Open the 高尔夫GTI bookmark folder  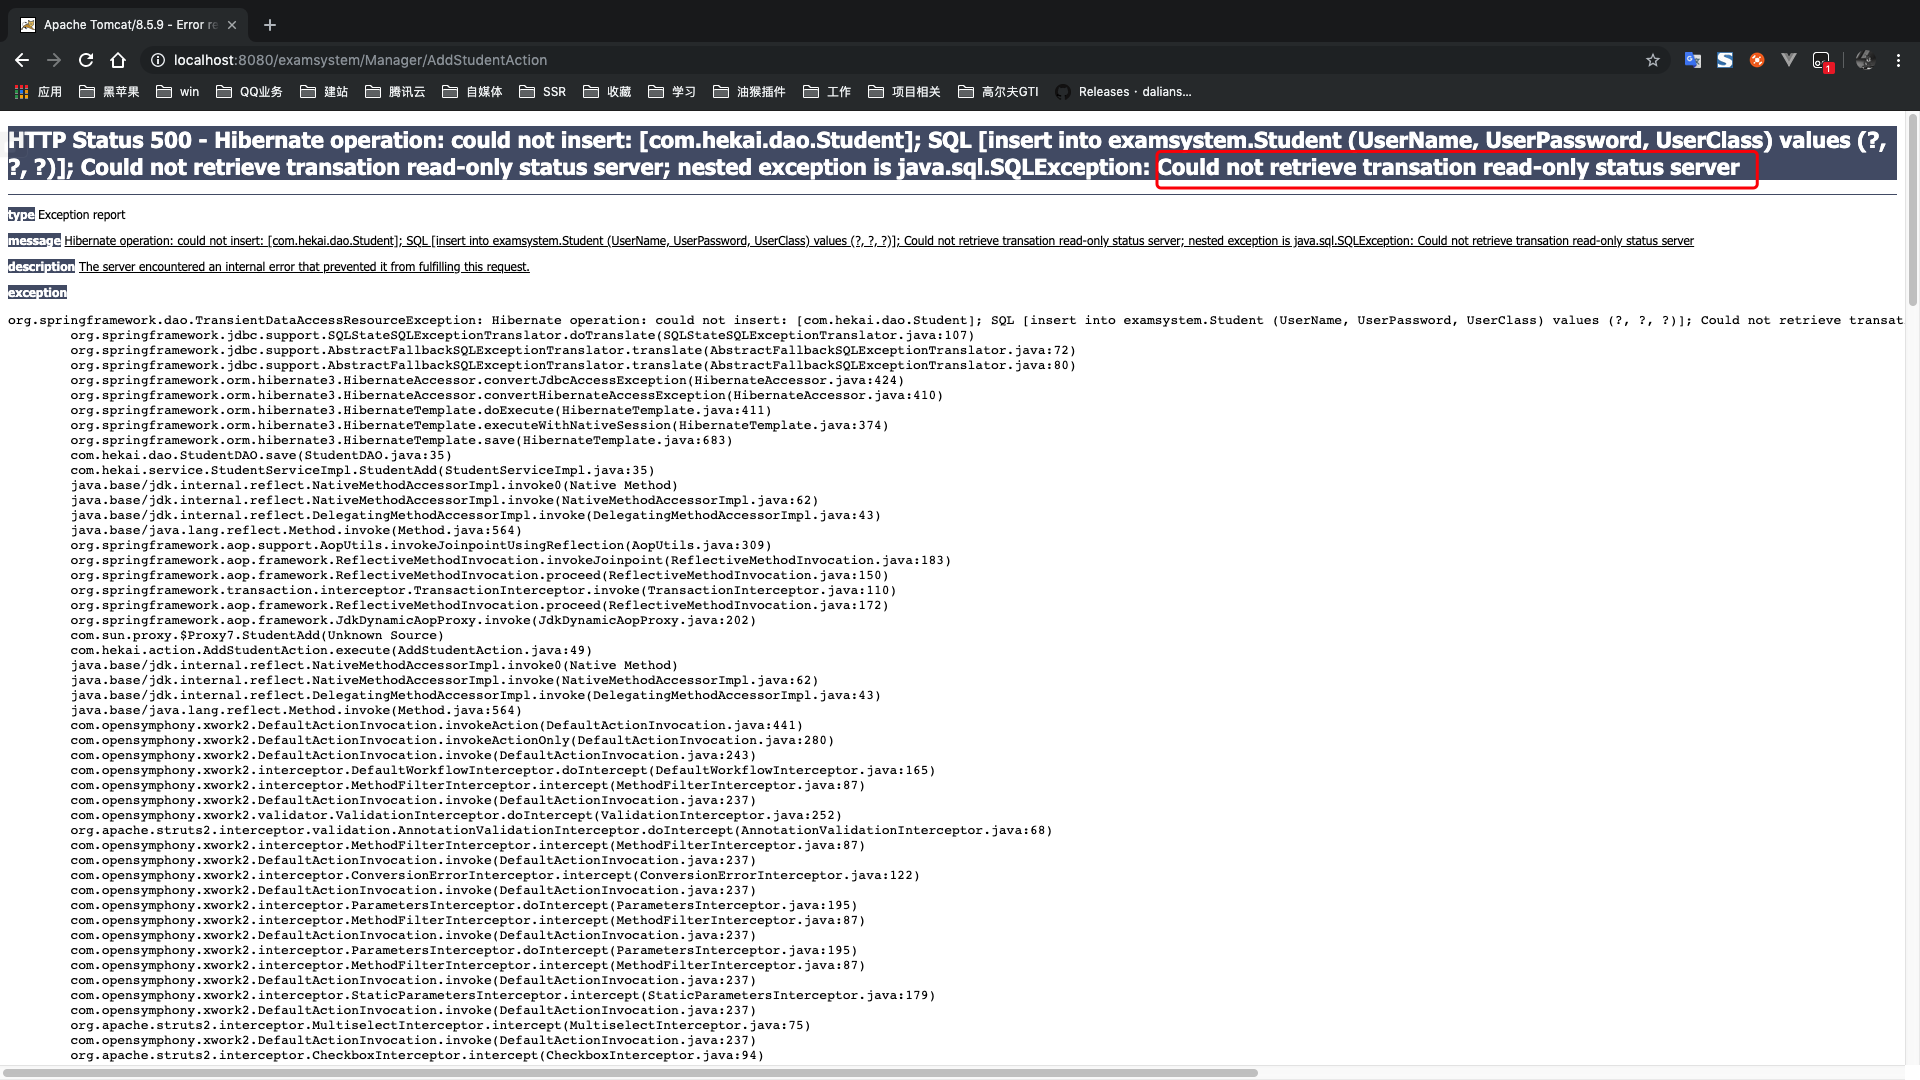click(x=998, y=92)
